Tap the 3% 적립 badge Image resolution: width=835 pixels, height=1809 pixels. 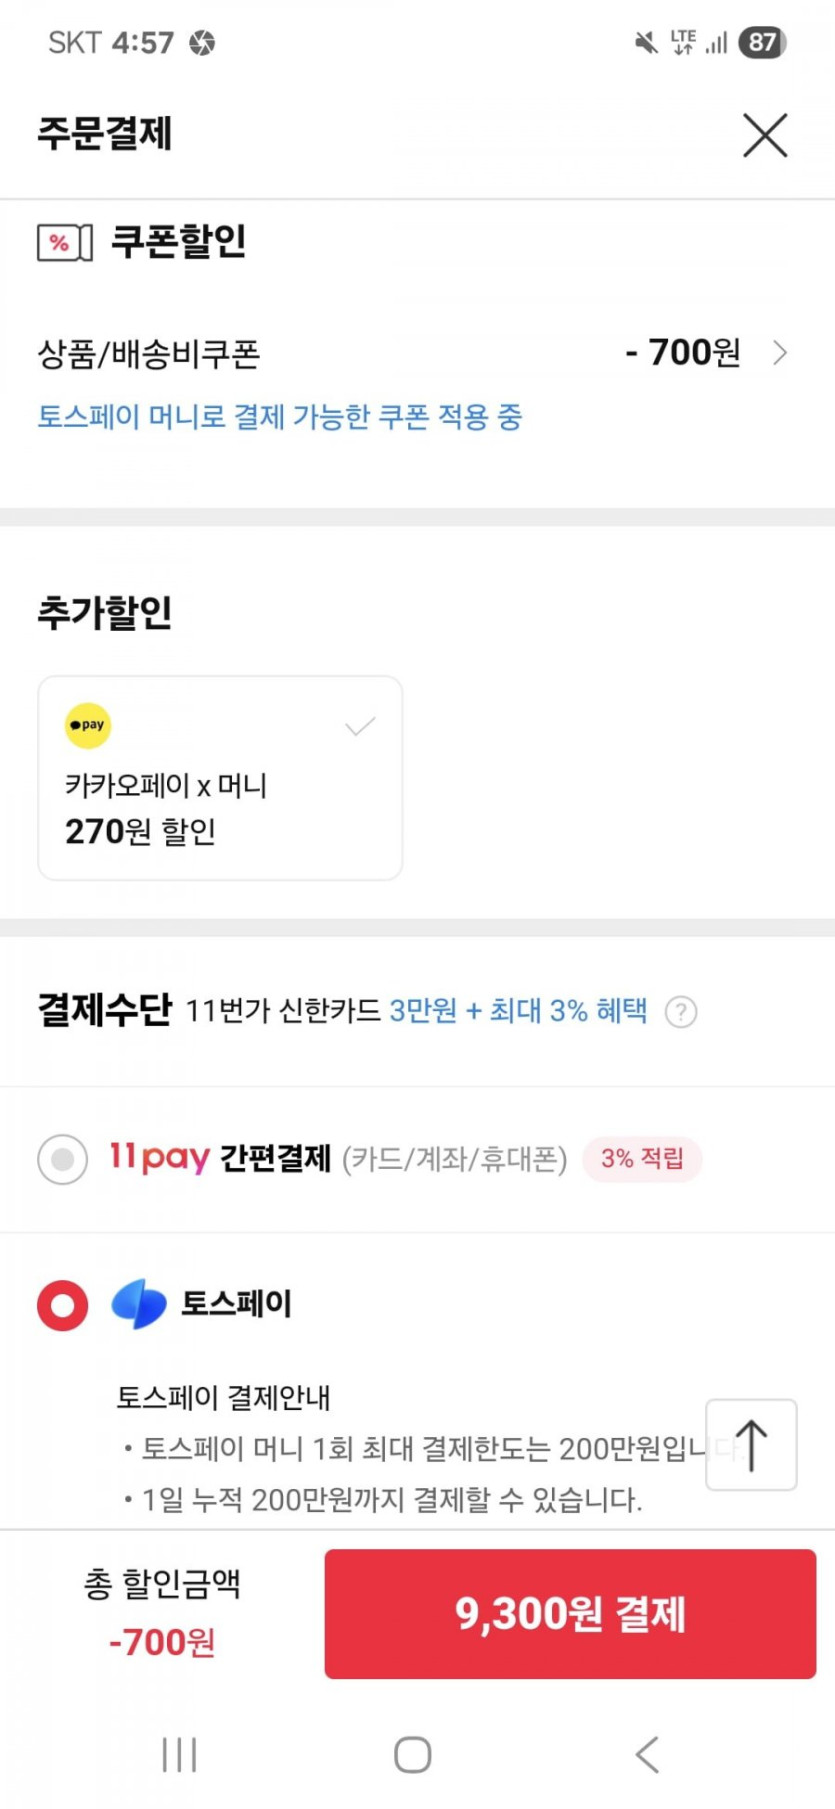(642, 1159)
